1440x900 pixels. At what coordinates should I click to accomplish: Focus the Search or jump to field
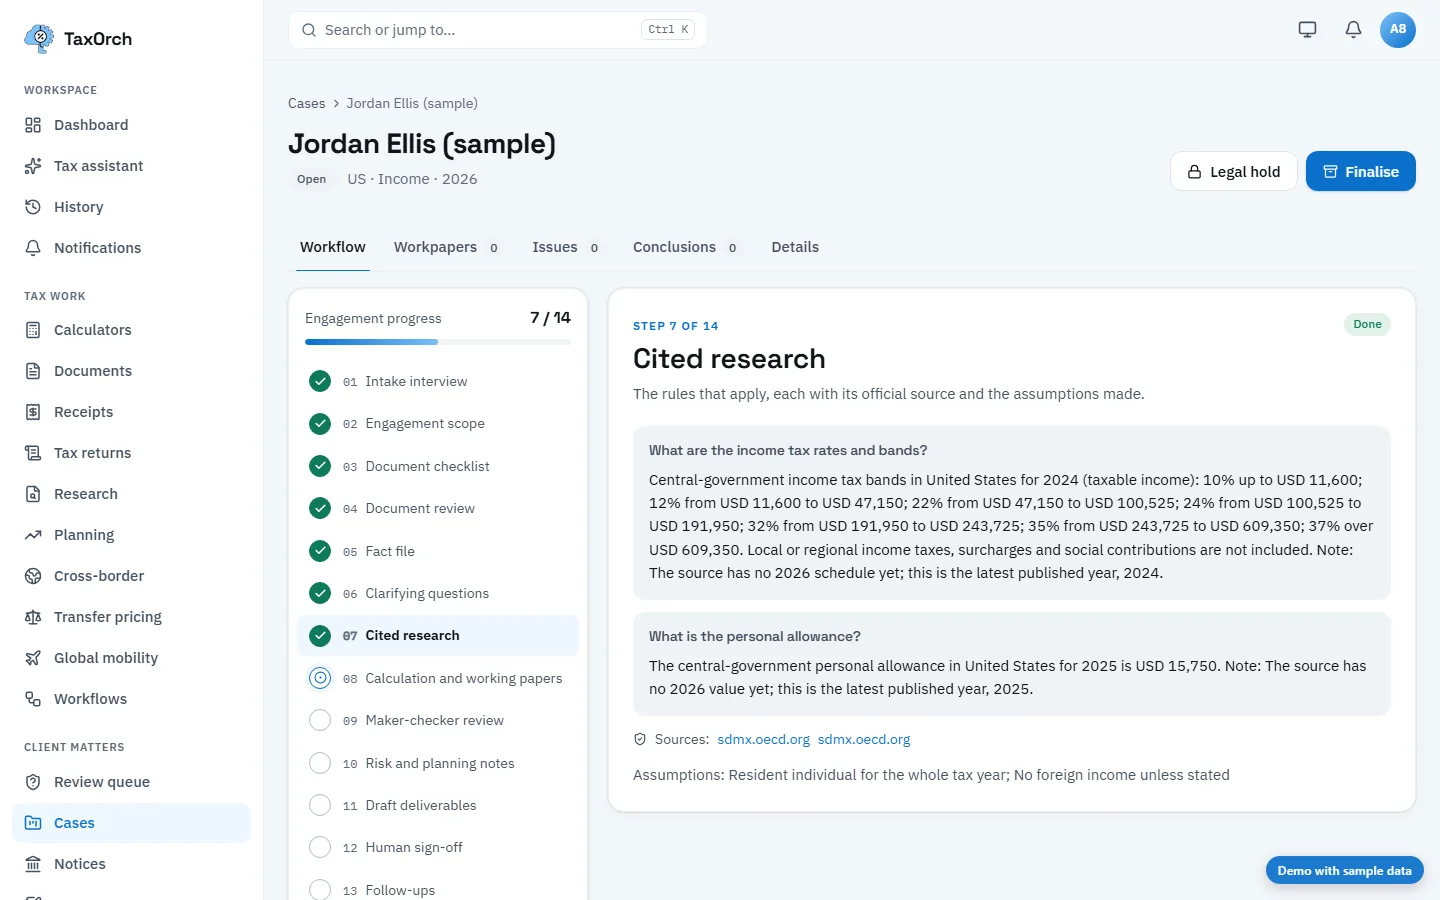pos(498,30)
